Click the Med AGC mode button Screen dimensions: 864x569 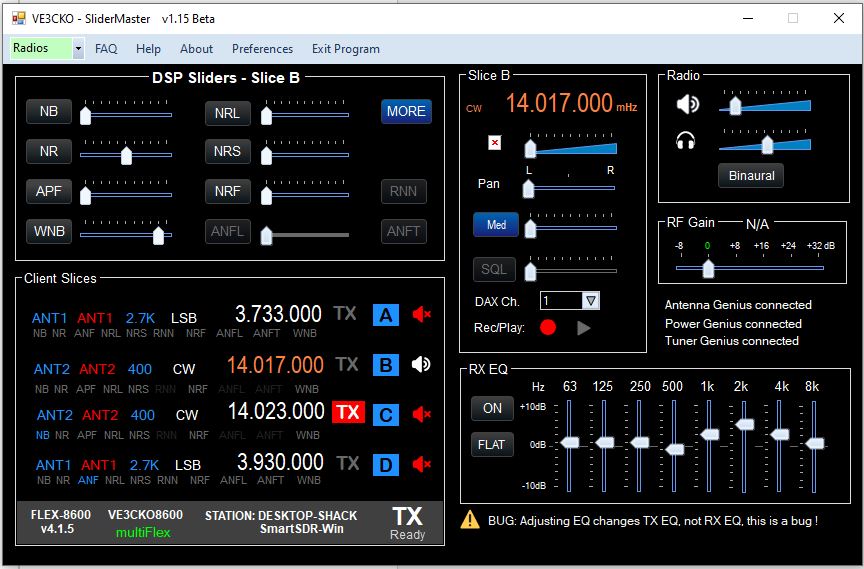coord(496,225)
